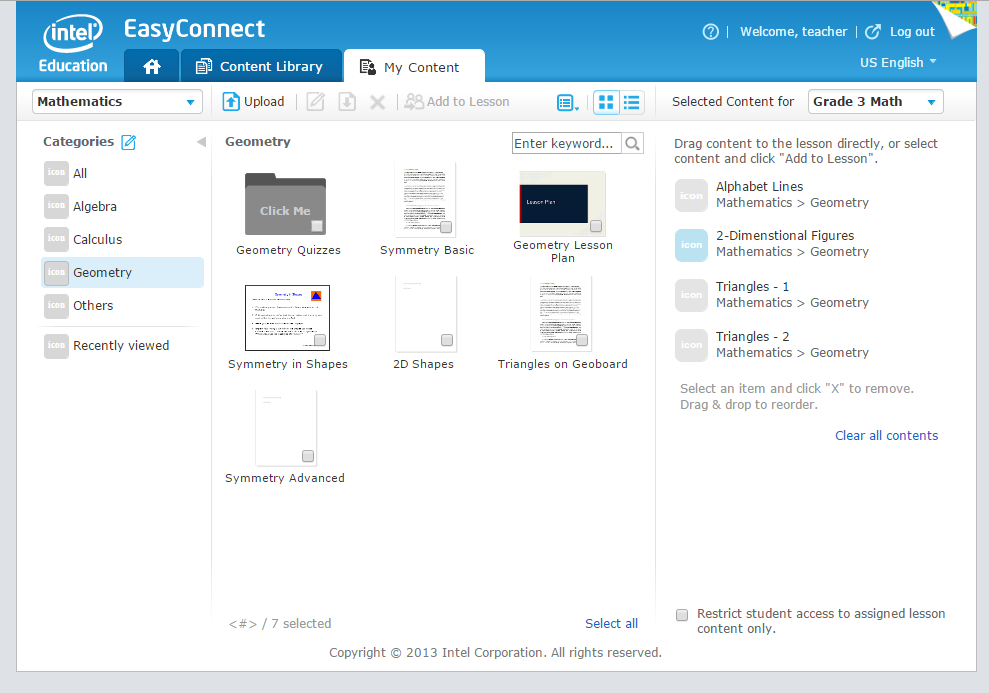Click Clear all contents link
The width and height of the screenshot is (989, 693).
point(886,435)
